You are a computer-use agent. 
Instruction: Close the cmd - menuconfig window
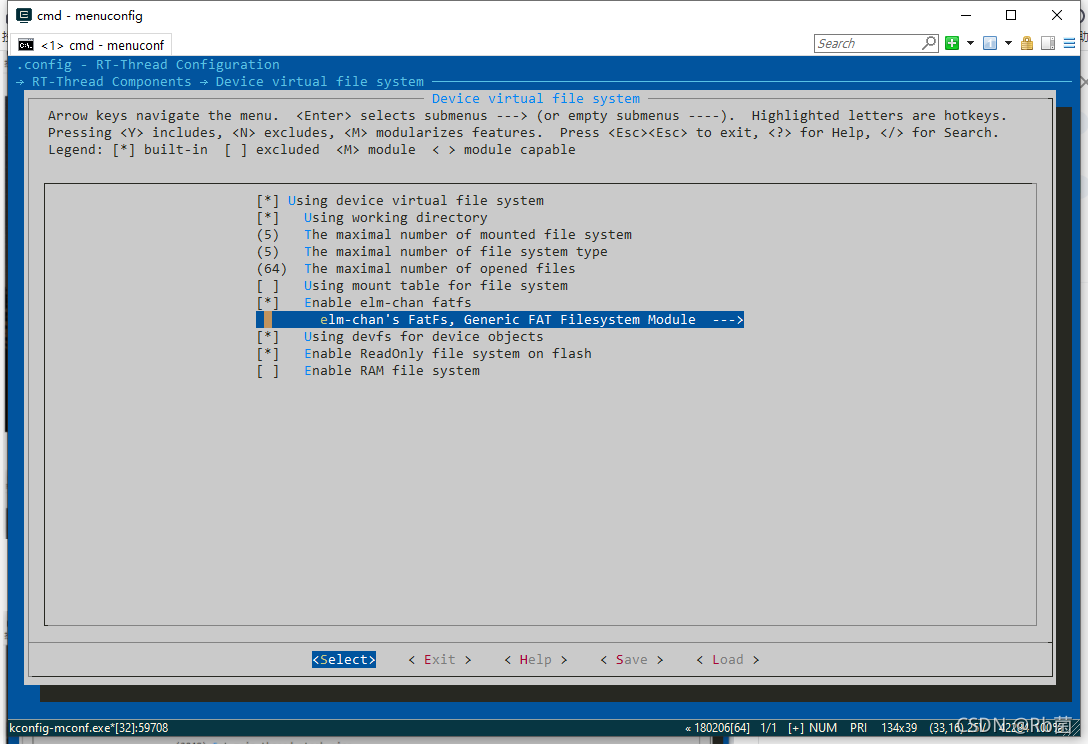tap(1057, 15)
